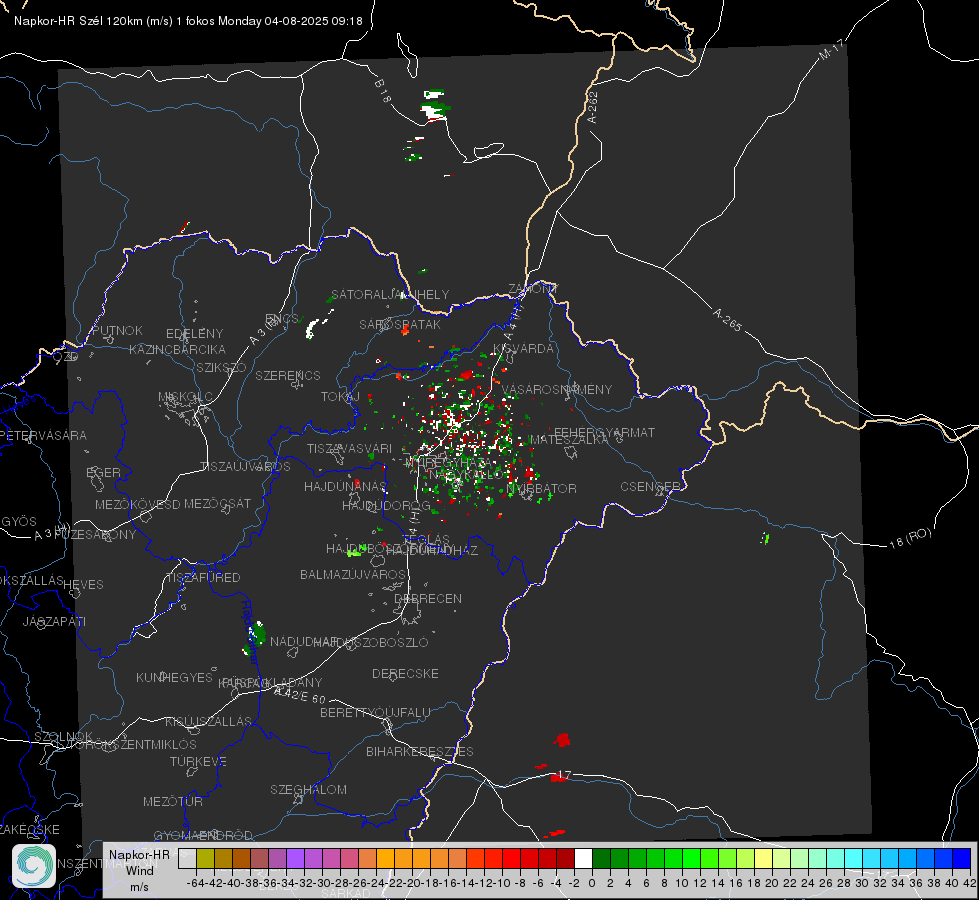
Task: Pick the yellow swatch between 18 and 20
Action: click(x=764, y=858)
